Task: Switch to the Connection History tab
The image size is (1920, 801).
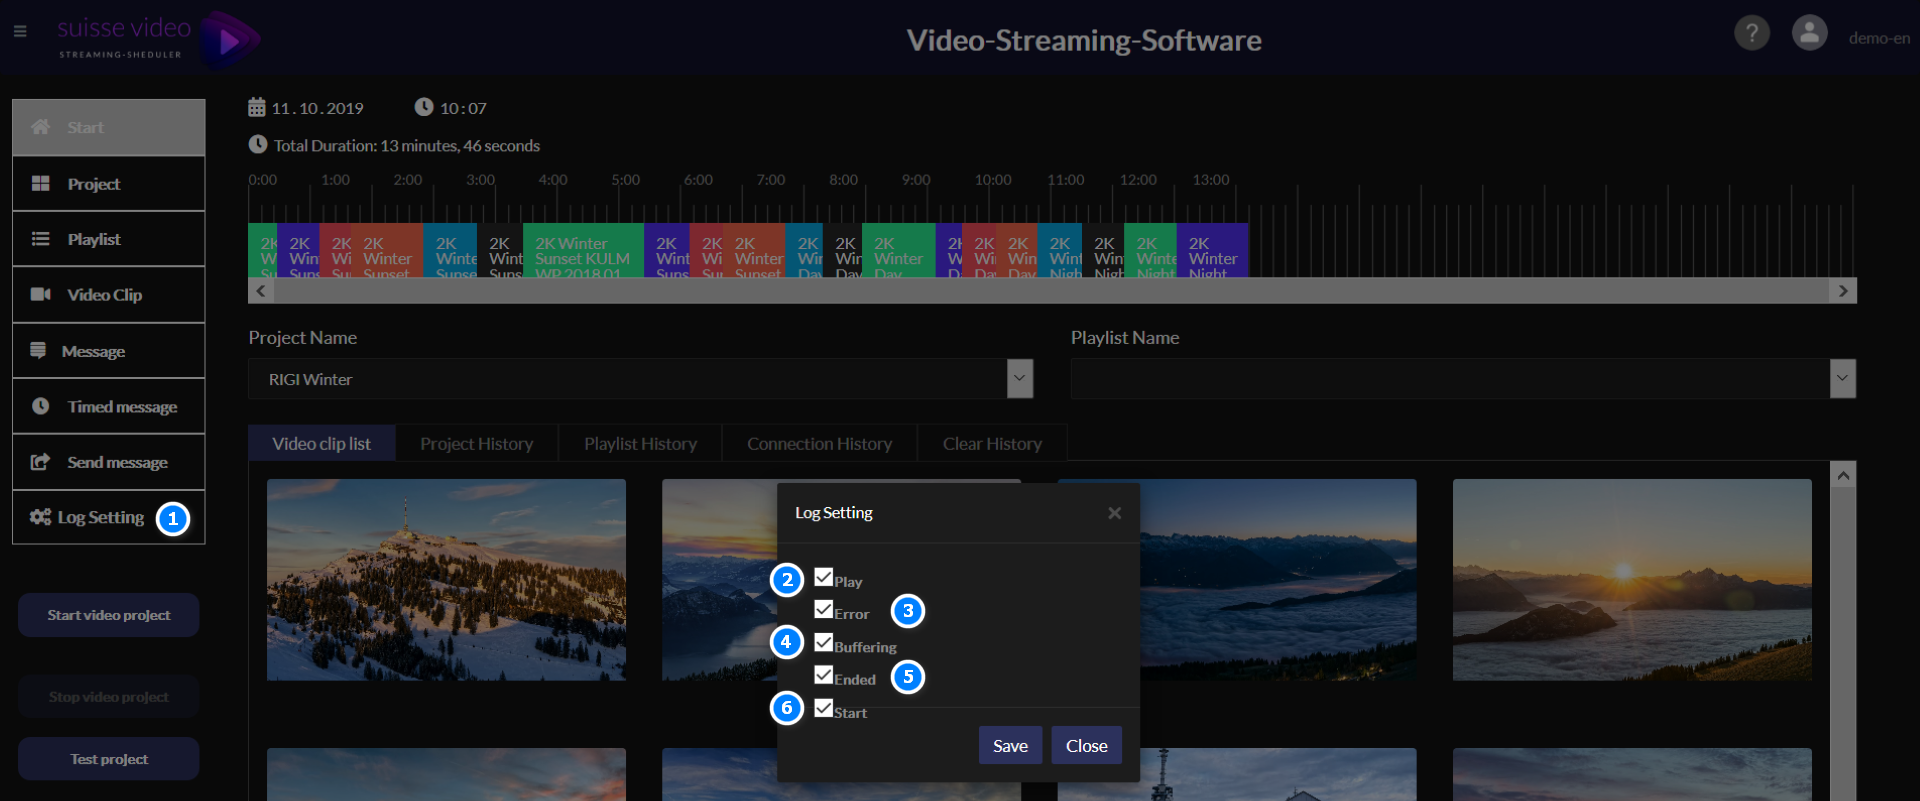Action: coord(819,443)
